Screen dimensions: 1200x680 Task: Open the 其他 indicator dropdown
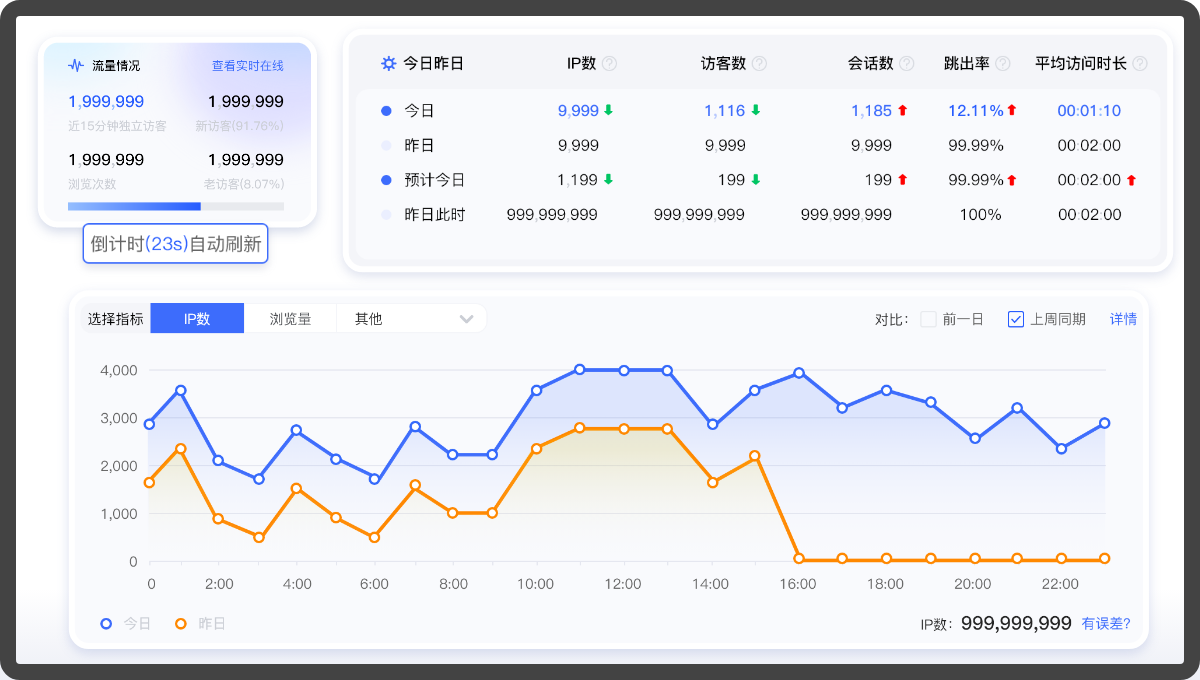coord(411,319)
